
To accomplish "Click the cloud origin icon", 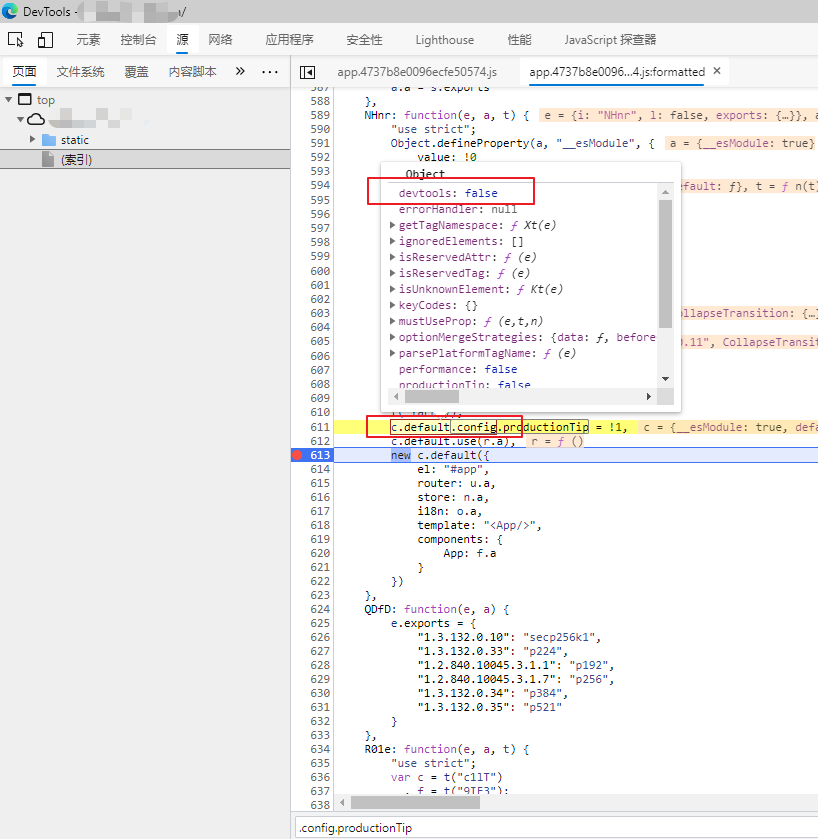I will click(x=36, y=119).
